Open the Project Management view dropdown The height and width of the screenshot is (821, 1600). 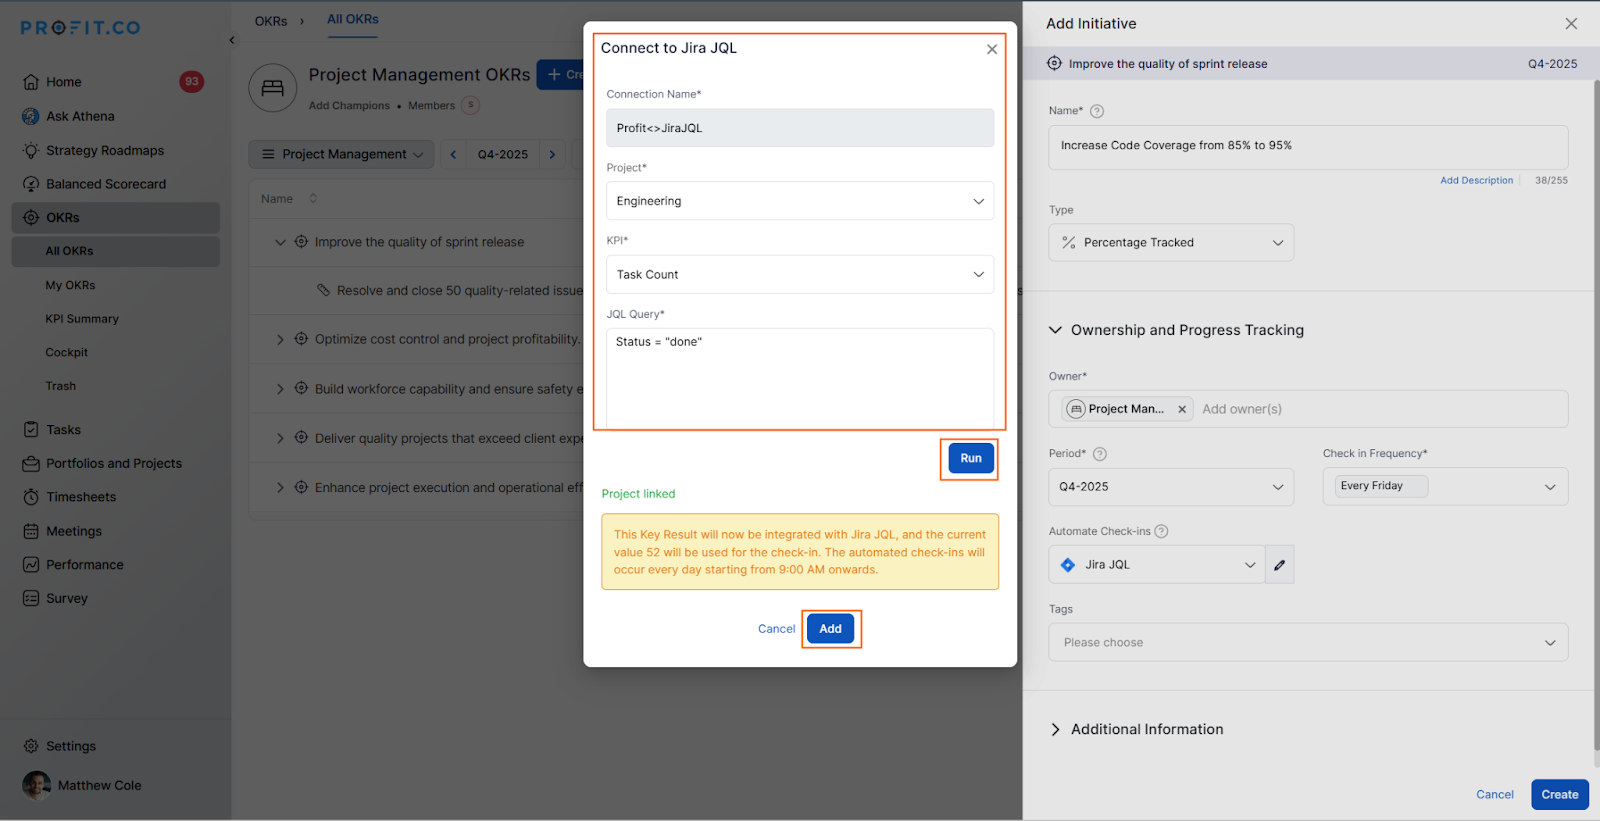342,154
